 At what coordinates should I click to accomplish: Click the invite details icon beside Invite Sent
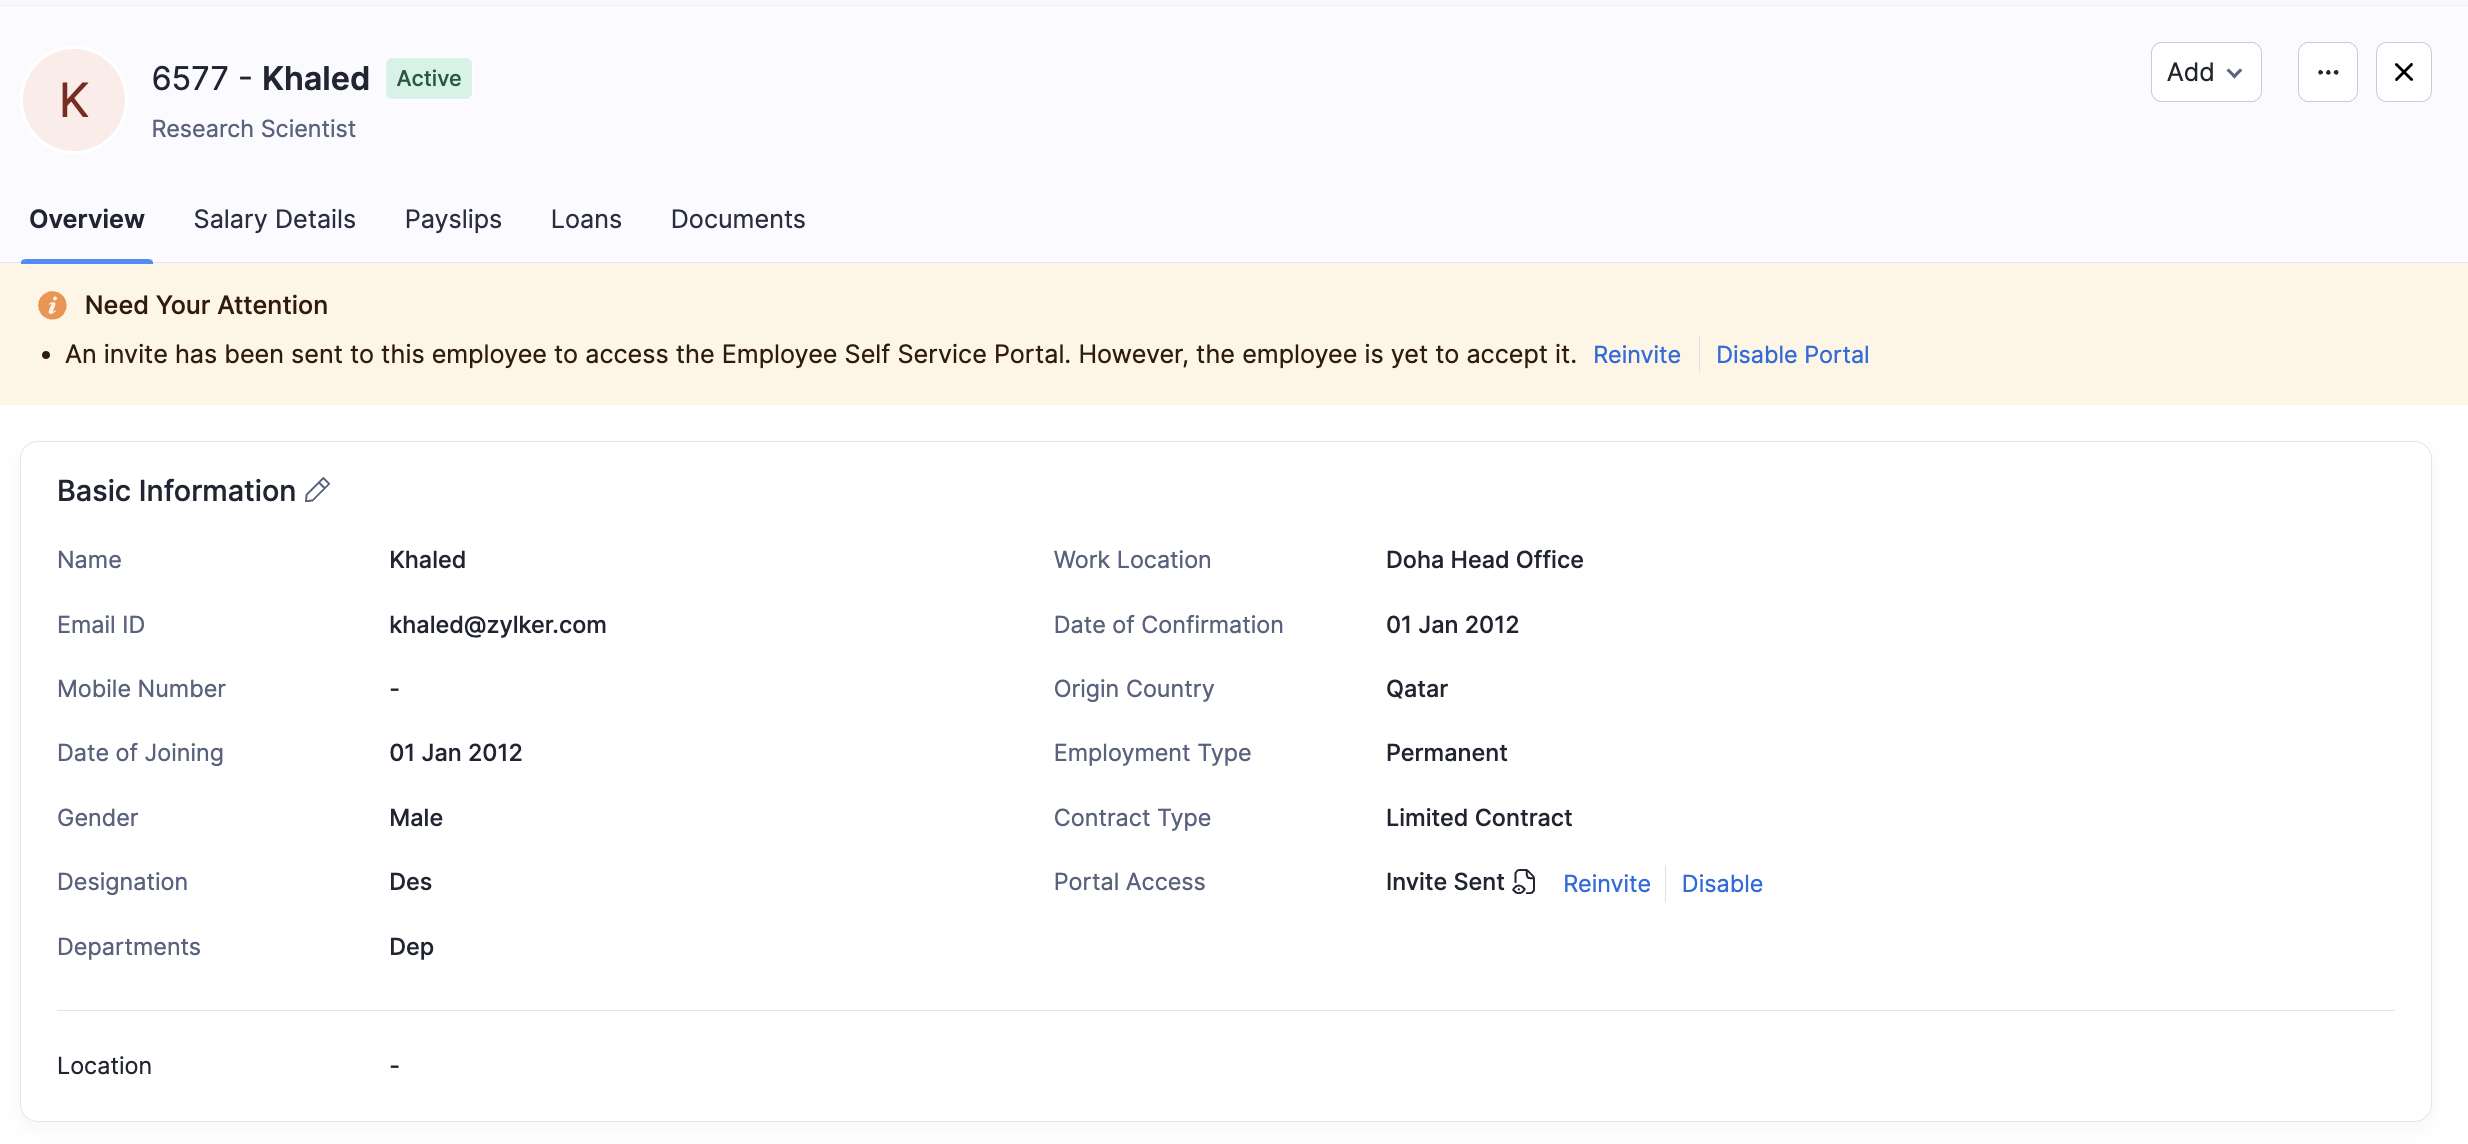[1524, 881]
